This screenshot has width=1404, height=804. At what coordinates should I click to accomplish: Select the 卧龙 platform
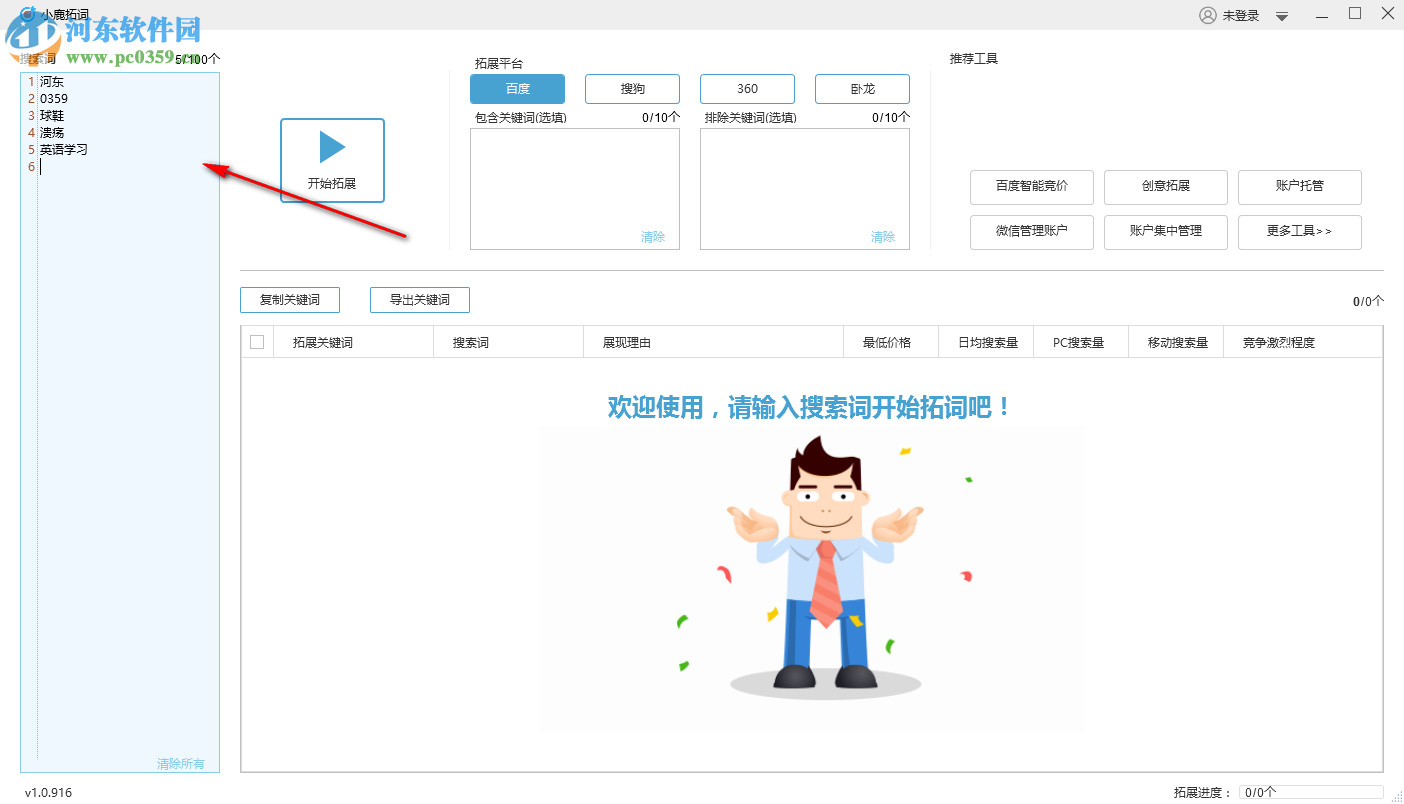(x=861, y=88)
